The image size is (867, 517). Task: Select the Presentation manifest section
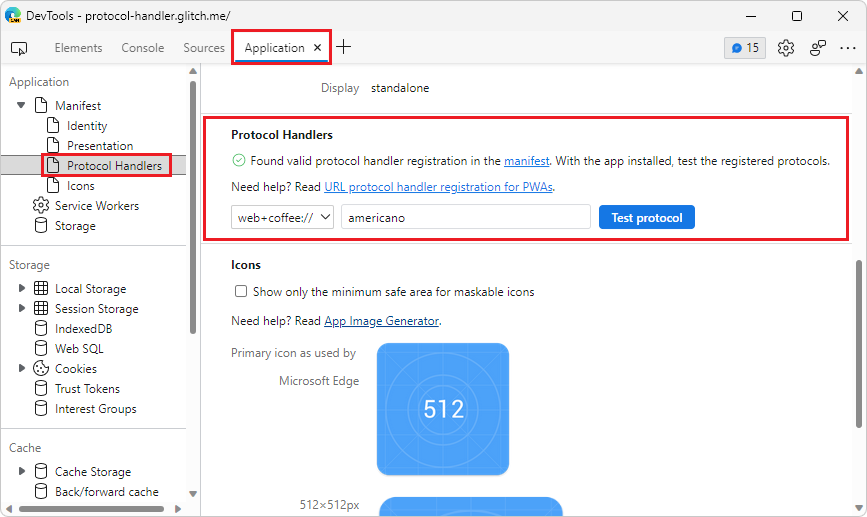click(100, 145)
